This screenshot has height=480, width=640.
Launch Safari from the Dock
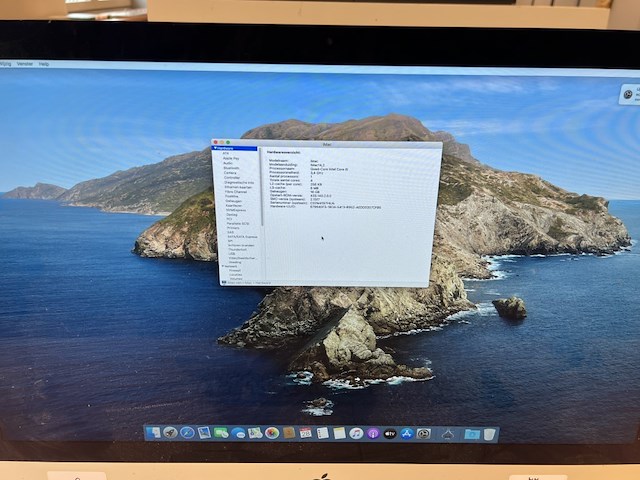click(187, 433)
